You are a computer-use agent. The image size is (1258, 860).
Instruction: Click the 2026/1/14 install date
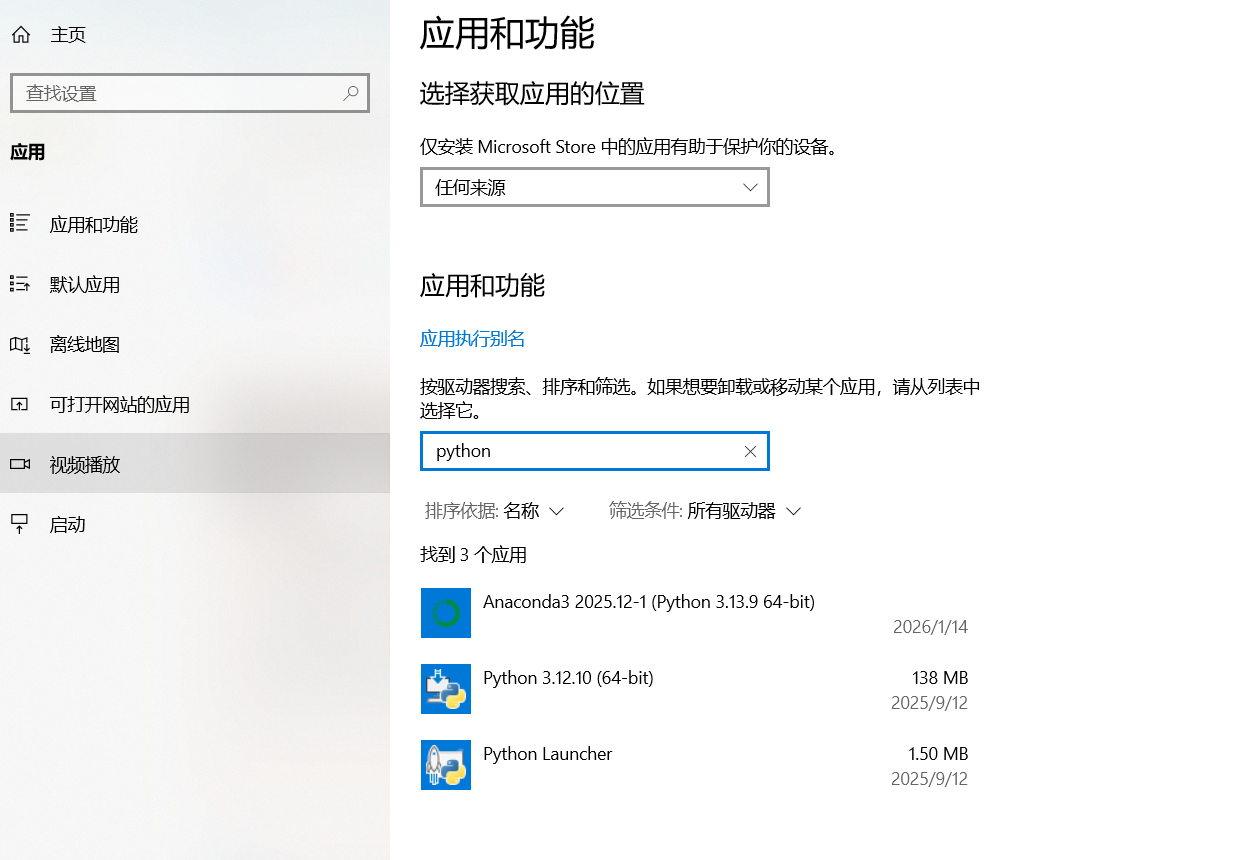(x=930, y=627)
